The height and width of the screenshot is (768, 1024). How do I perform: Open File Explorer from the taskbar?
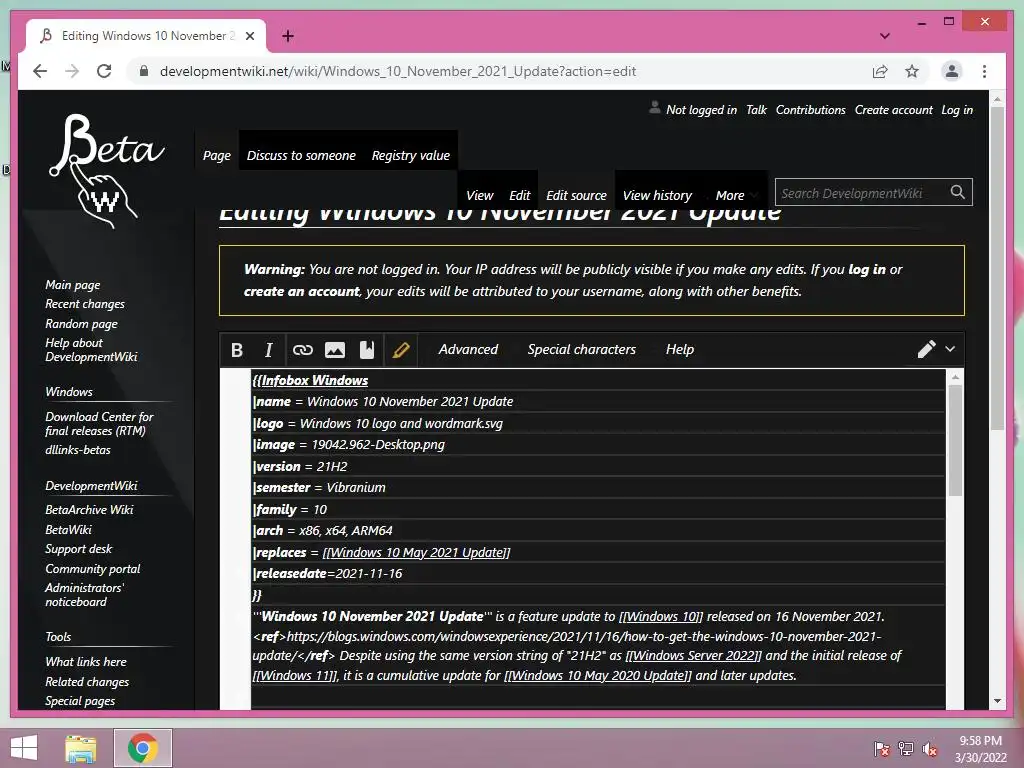[80, 748]
